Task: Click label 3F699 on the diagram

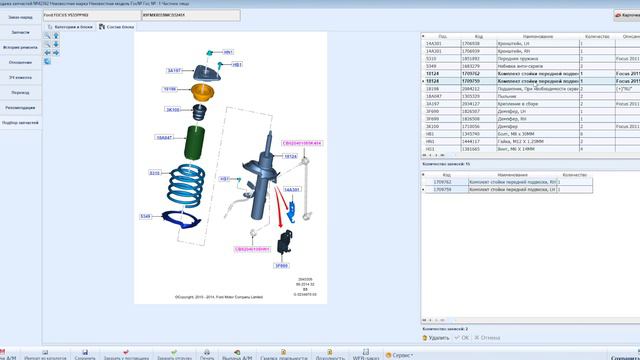Action: click(x=282, y=266)
